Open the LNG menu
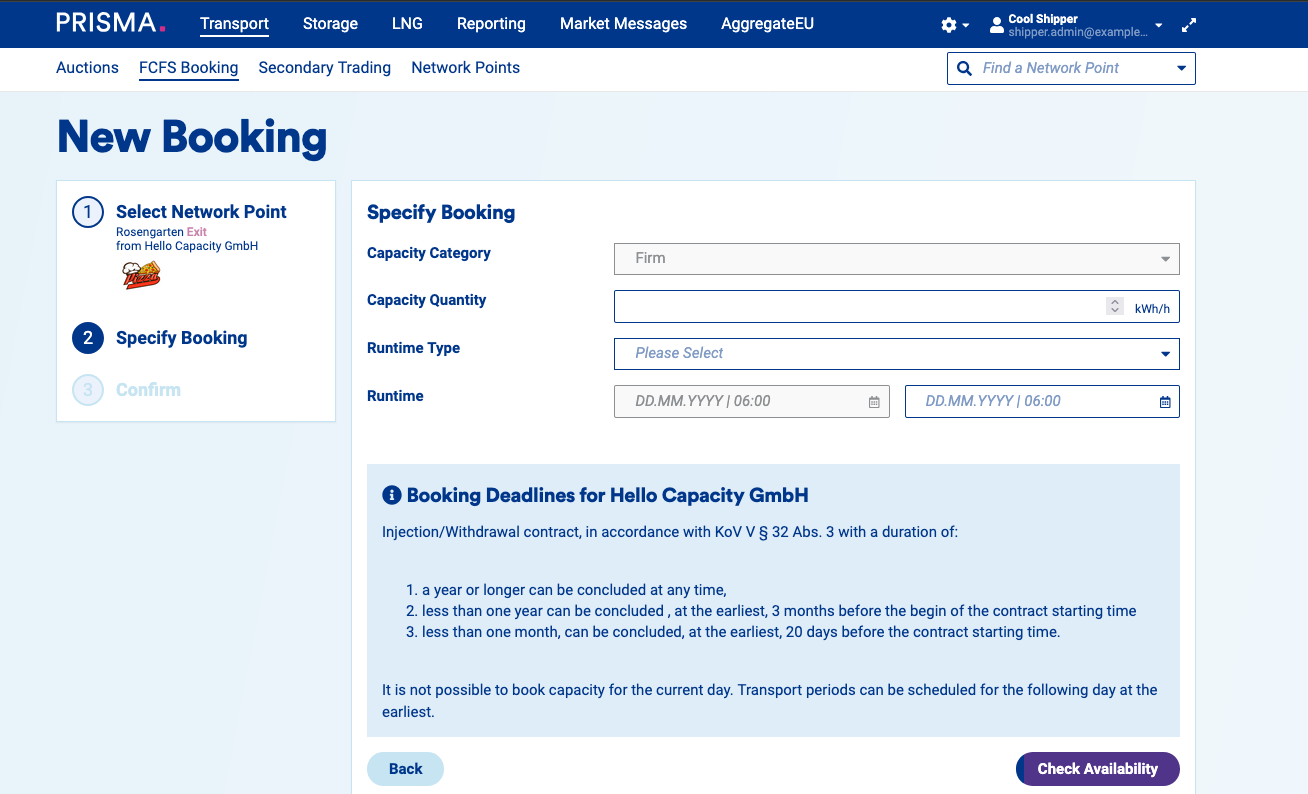This screenshot has height=794, width=1308. pyautogui.click(x=407, y=24)
